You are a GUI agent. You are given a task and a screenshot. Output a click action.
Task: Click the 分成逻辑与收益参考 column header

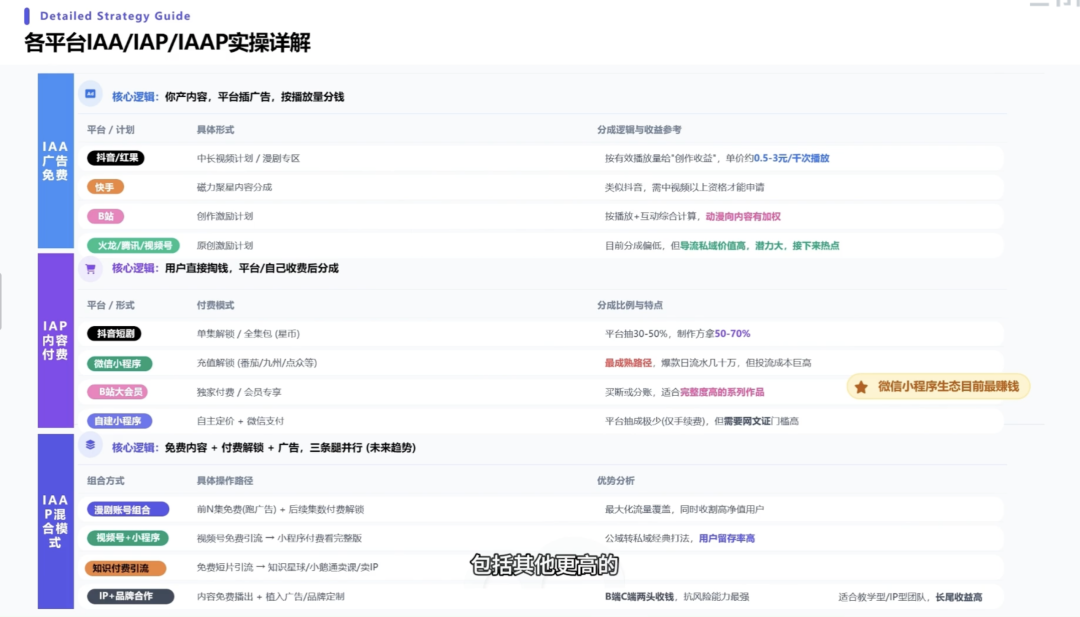(x=639, y=129)
